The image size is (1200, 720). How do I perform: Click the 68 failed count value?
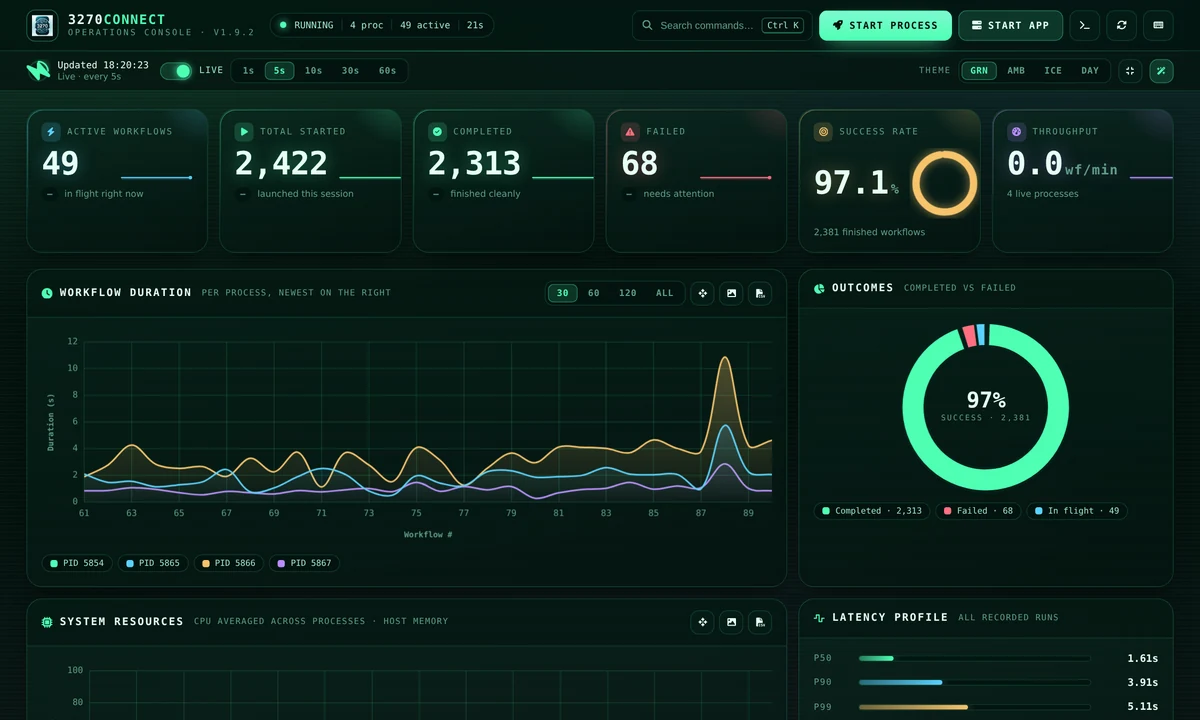[640, 163]
